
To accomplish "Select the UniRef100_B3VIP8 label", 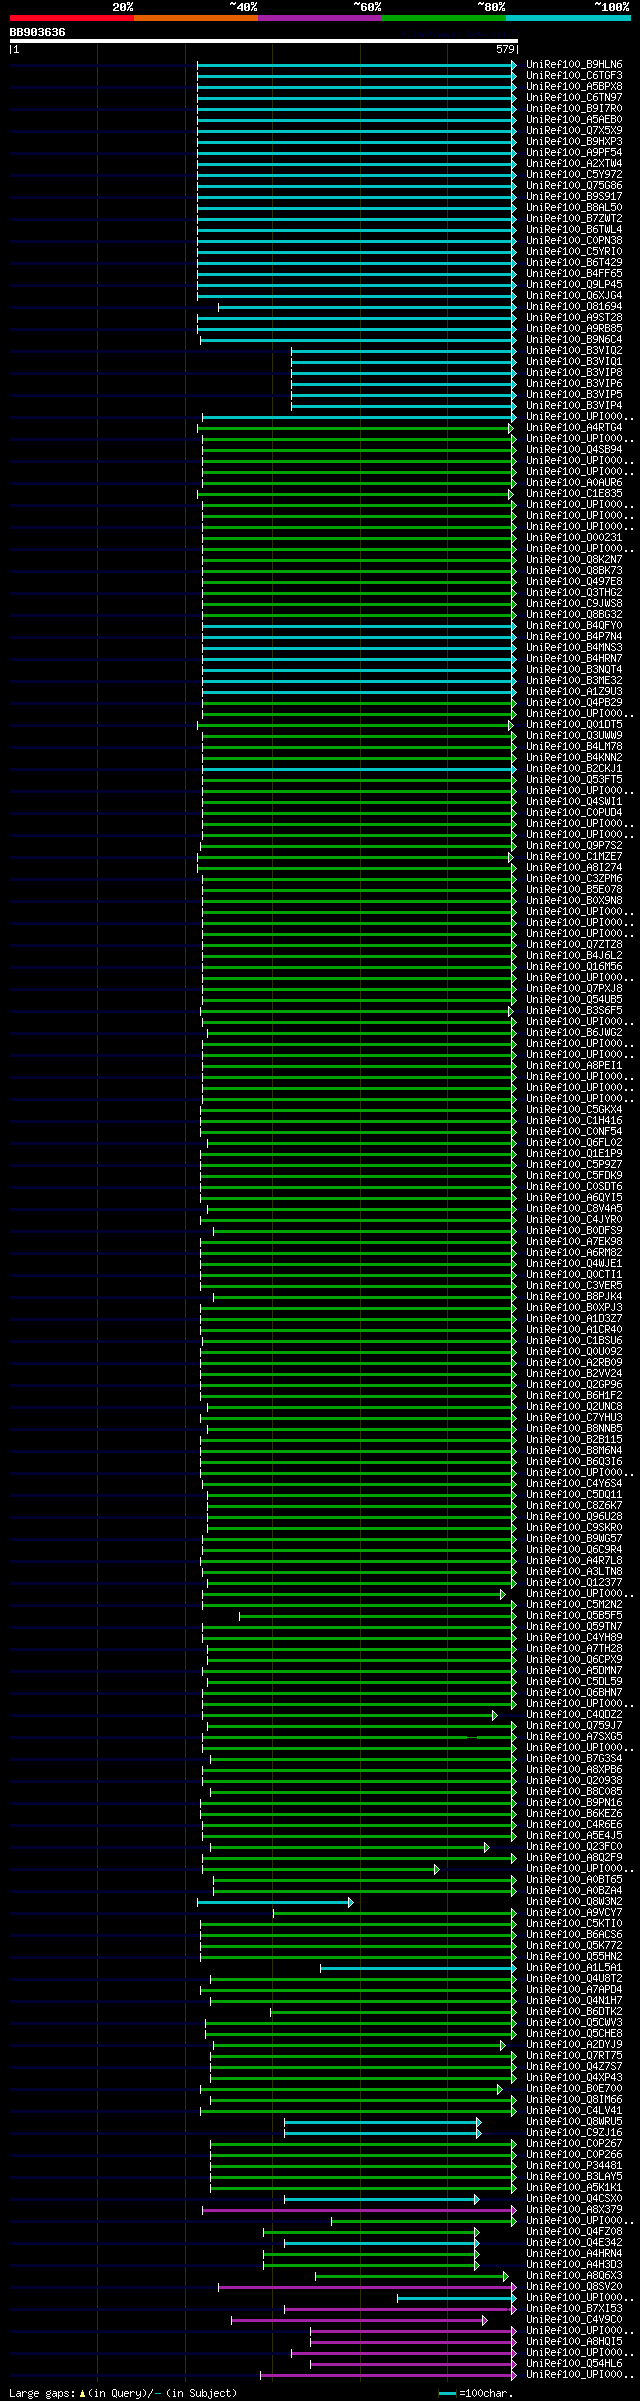I will 574,373.
